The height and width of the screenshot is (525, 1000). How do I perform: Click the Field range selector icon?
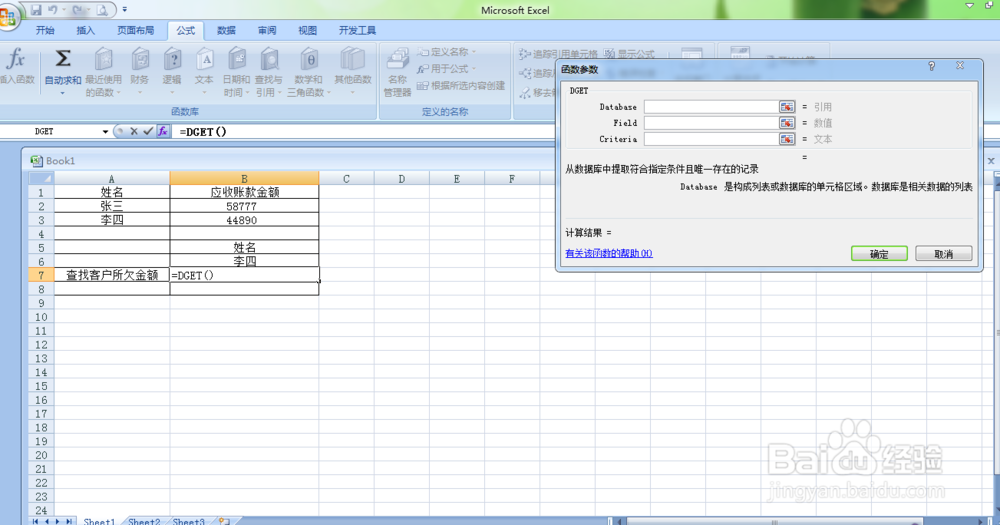pyautogui.click(x=787, y=122)
